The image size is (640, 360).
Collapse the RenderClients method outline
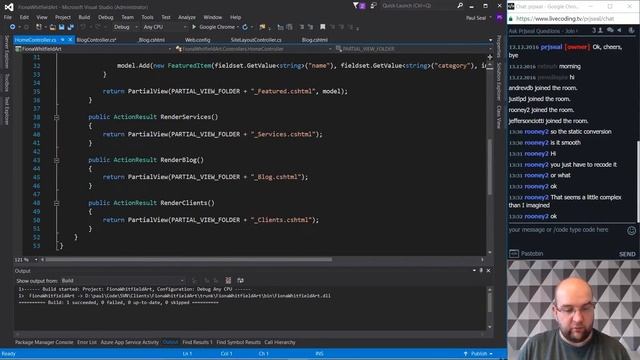click(x=56, y=203)
